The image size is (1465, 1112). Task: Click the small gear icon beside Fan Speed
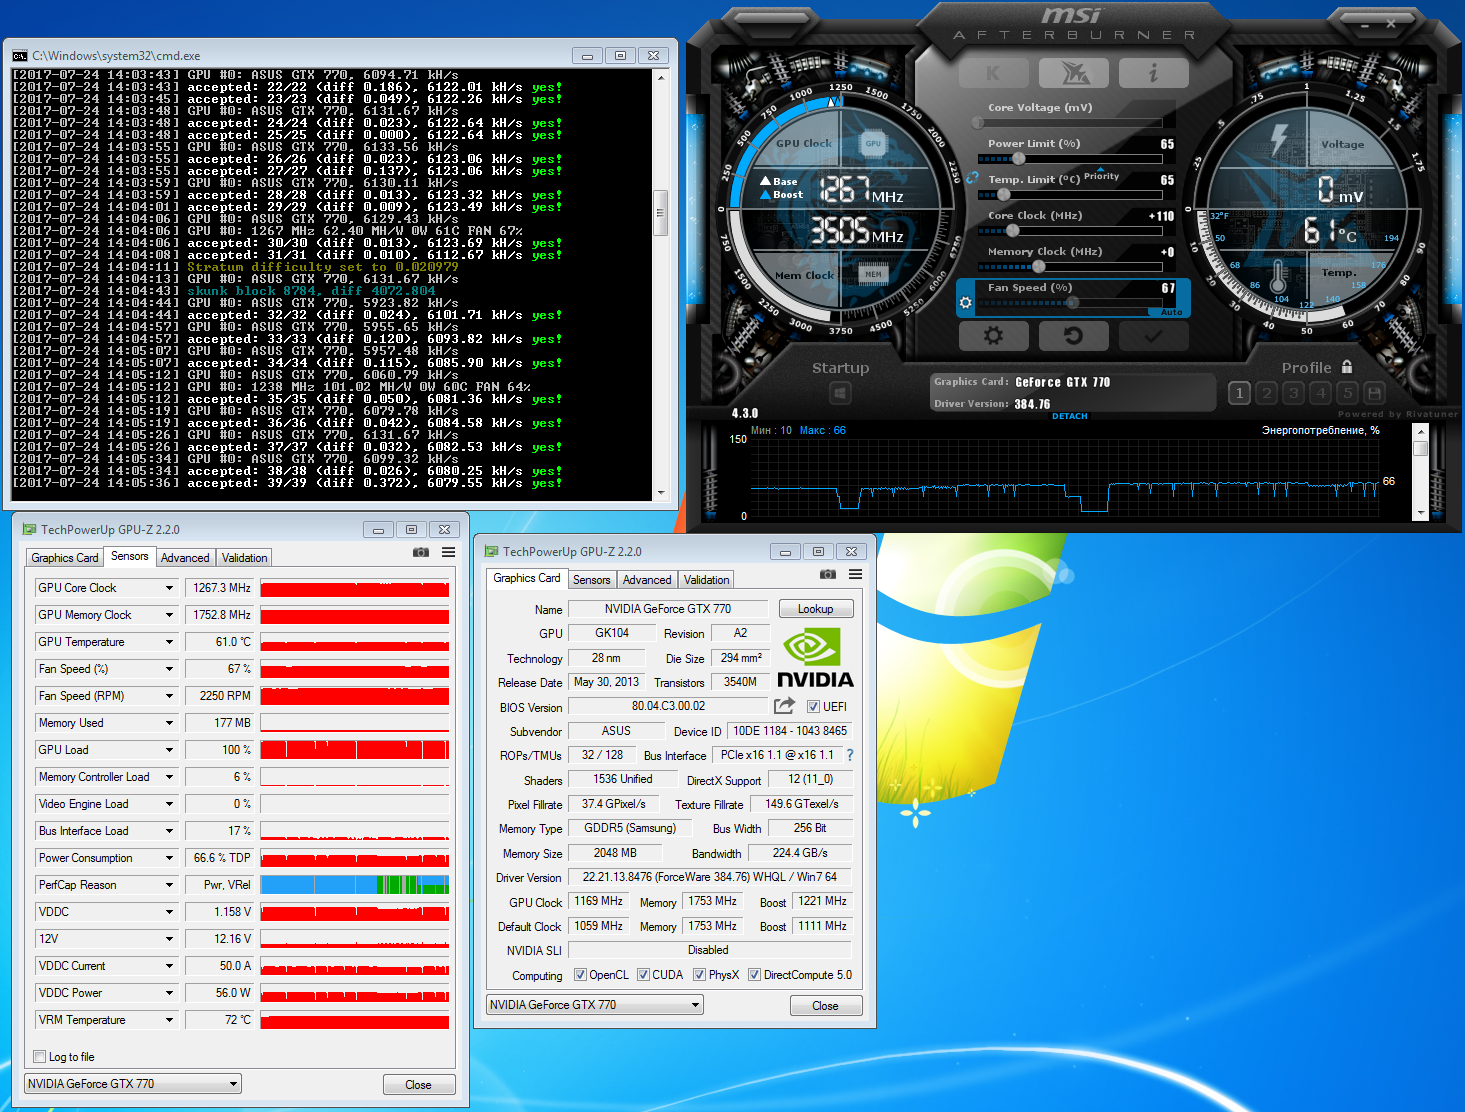[966, 303]
